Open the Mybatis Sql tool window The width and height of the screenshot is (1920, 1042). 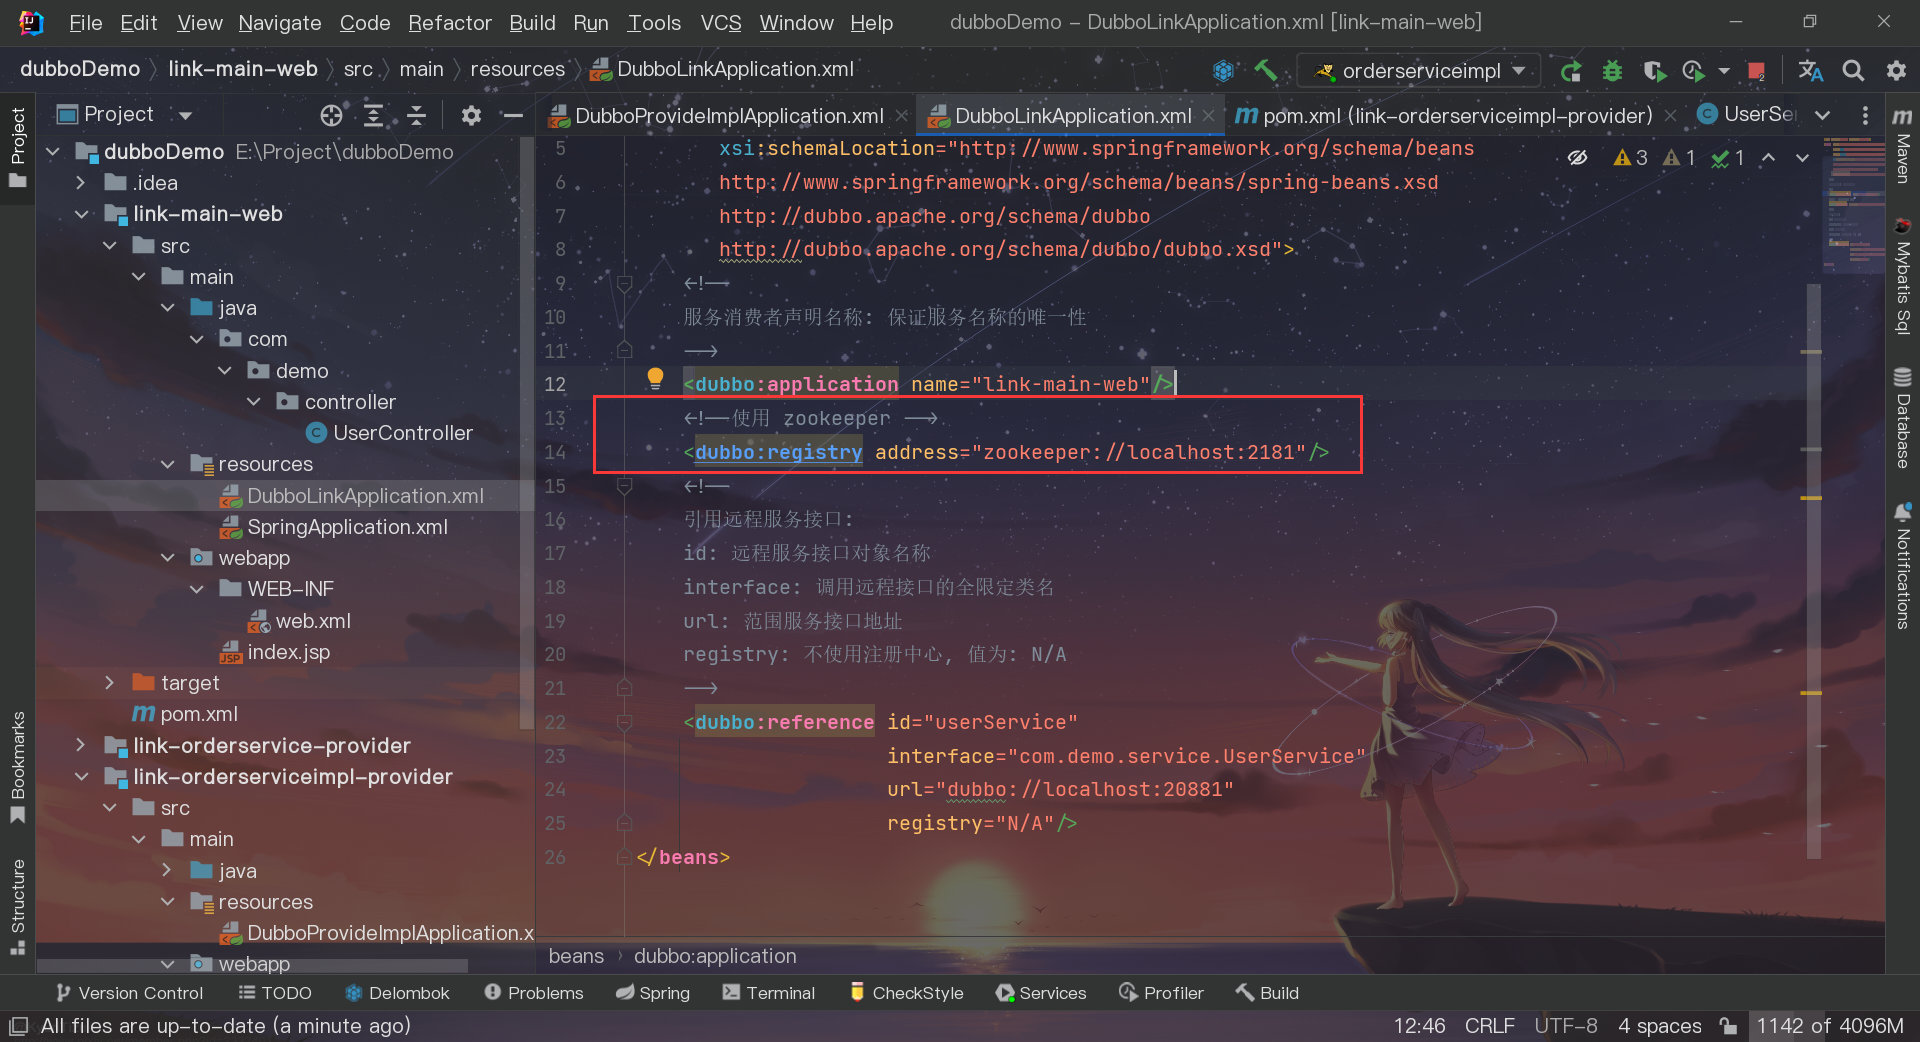[1903, 276]
